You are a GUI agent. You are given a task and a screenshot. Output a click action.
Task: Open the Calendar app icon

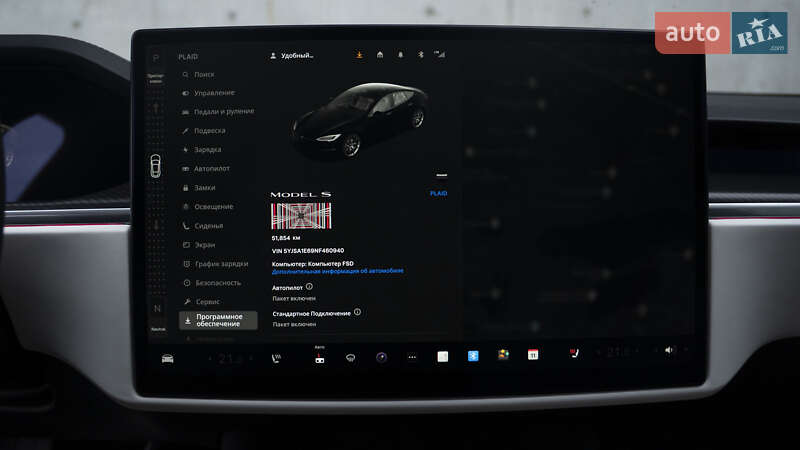point(533,354)
